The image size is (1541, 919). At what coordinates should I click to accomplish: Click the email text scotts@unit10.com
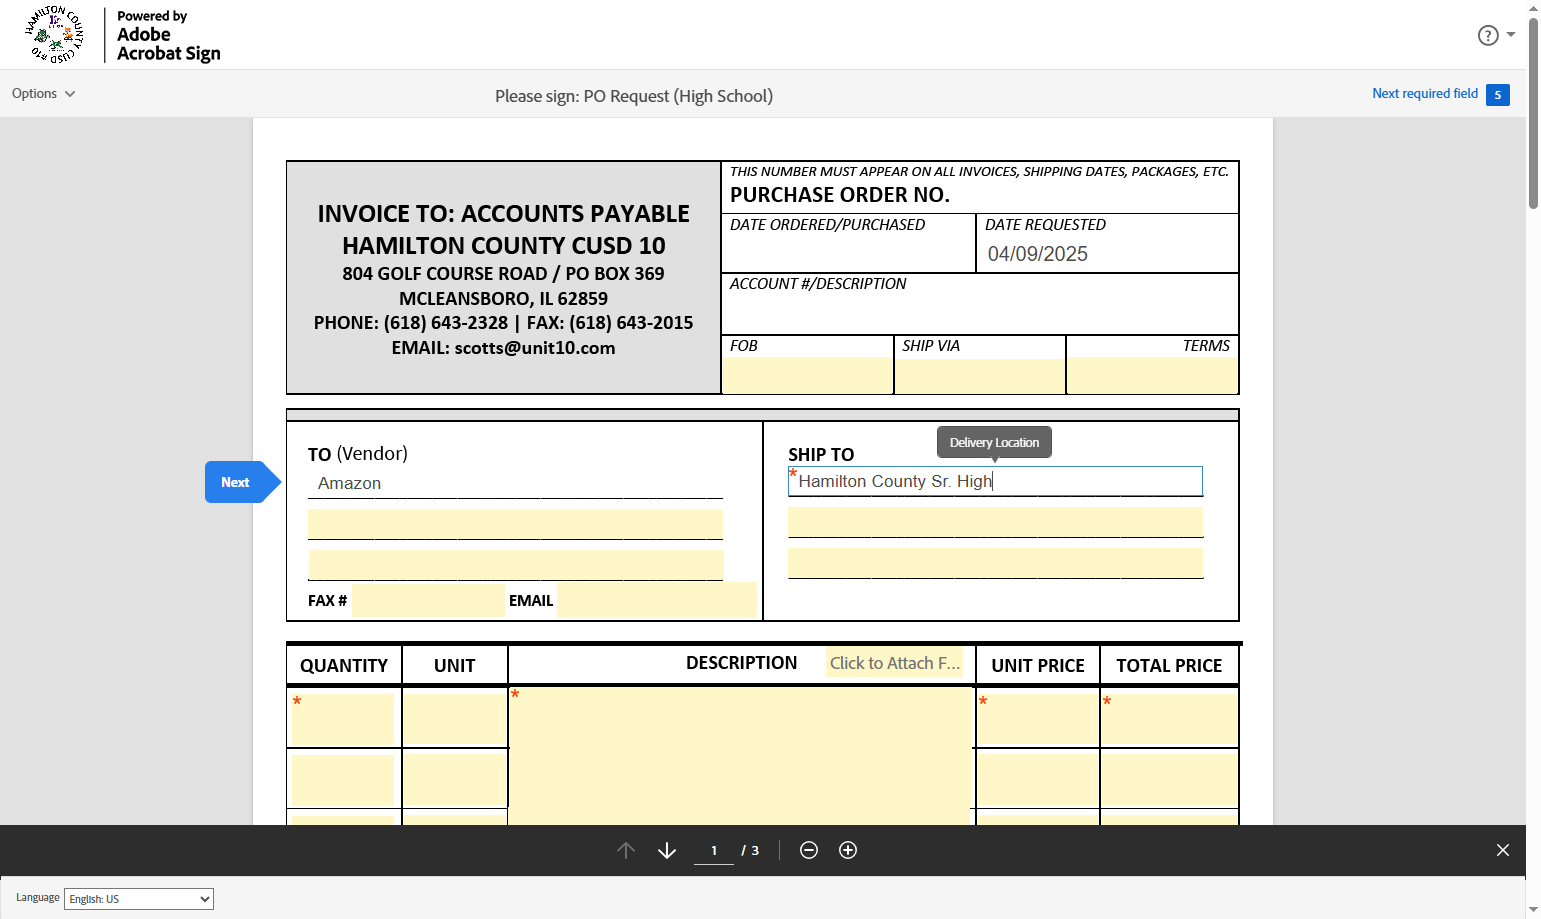click(x=535, y=348)
